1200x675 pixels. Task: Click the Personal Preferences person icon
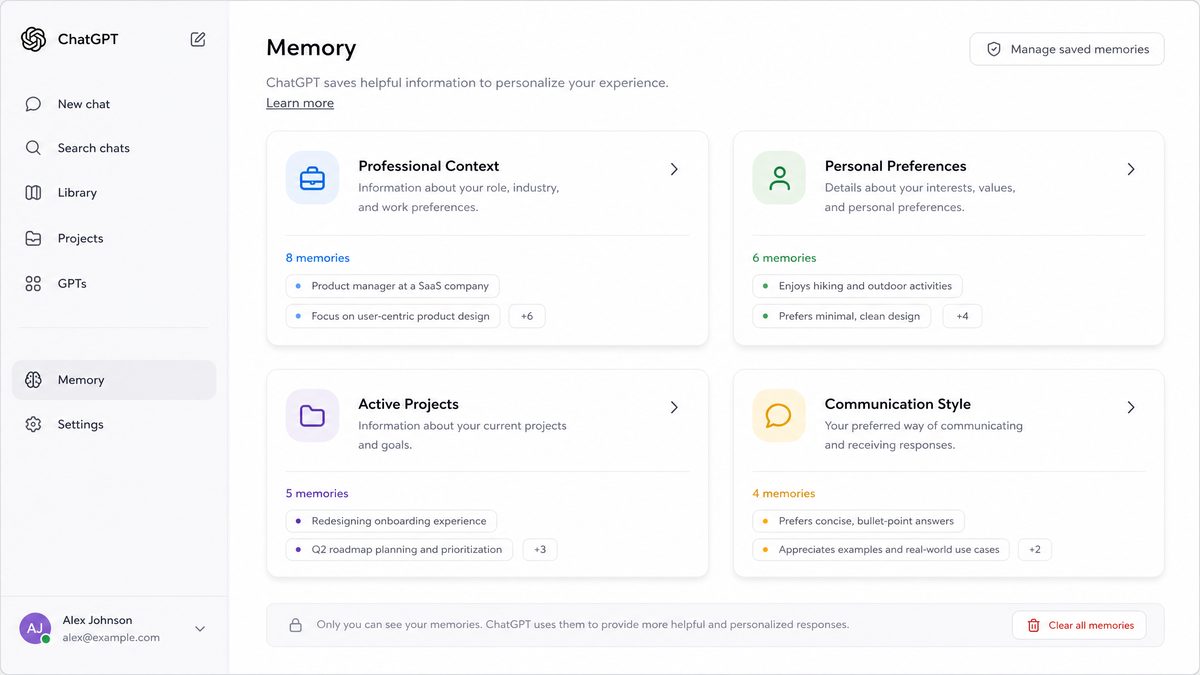pyautogui.click(x=779, y=178)
